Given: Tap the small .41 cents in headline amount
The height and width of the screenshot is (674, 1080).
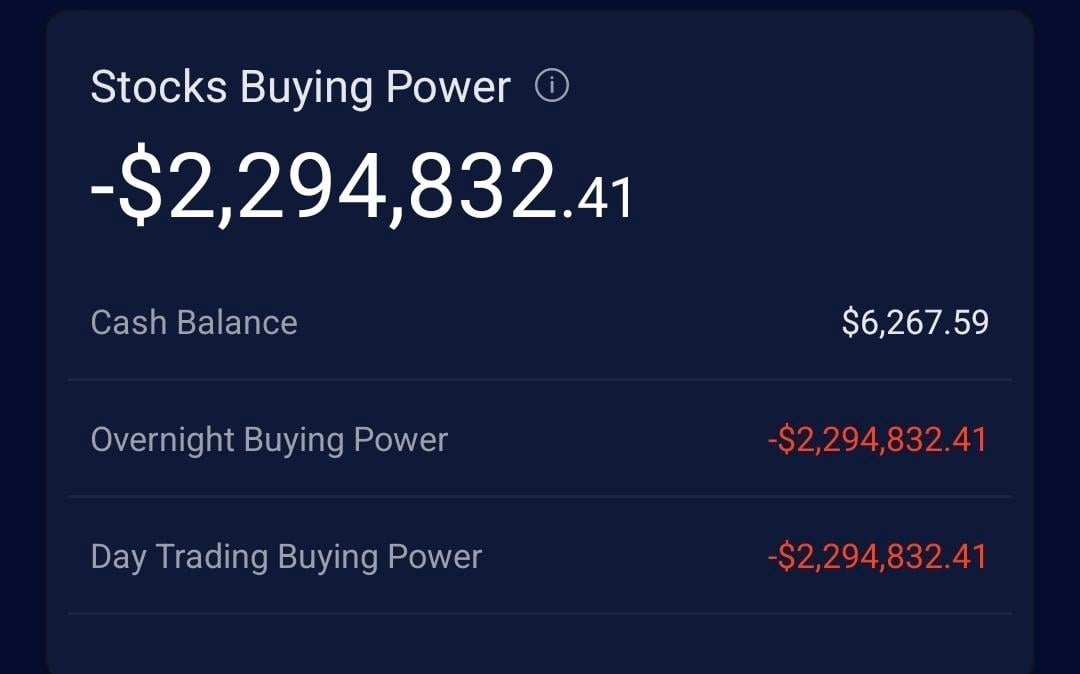Looking at the screenshot, I should pyautogui.click(x=598, y=196).
